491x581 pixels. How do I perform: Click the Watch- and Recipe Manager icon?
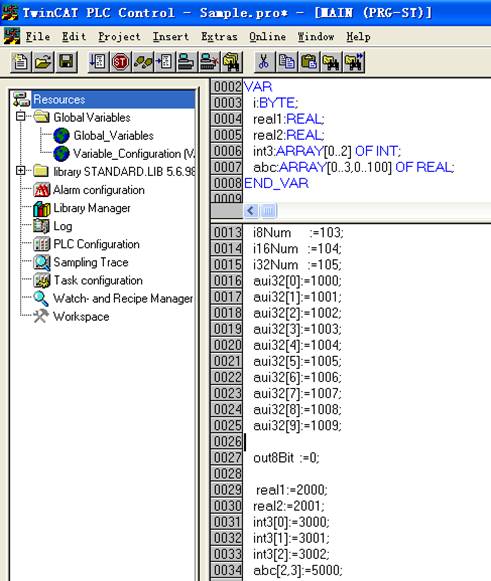(x=41, y=299)
